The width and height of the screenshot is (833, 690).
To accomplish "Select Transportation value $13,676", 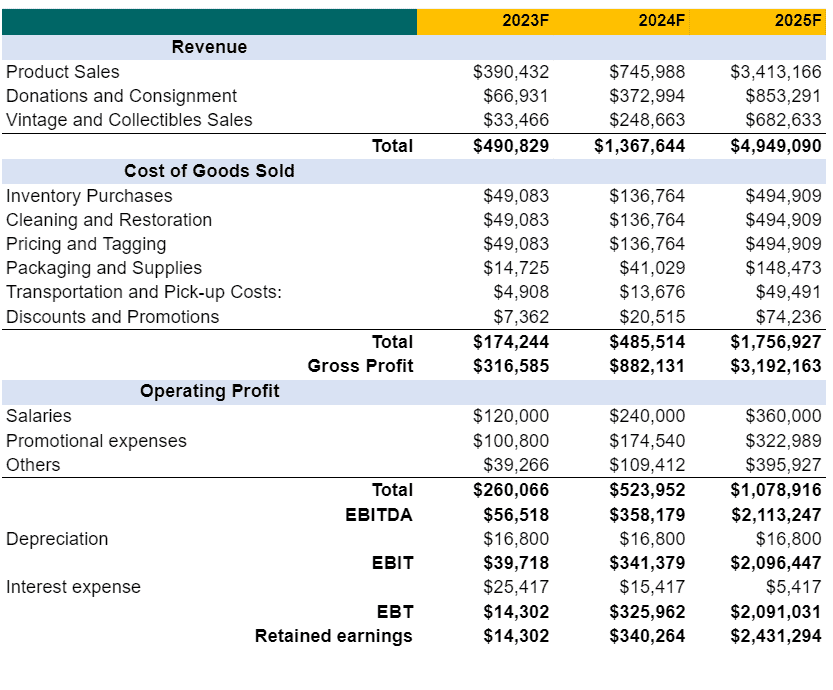I will tap(652, 292).
